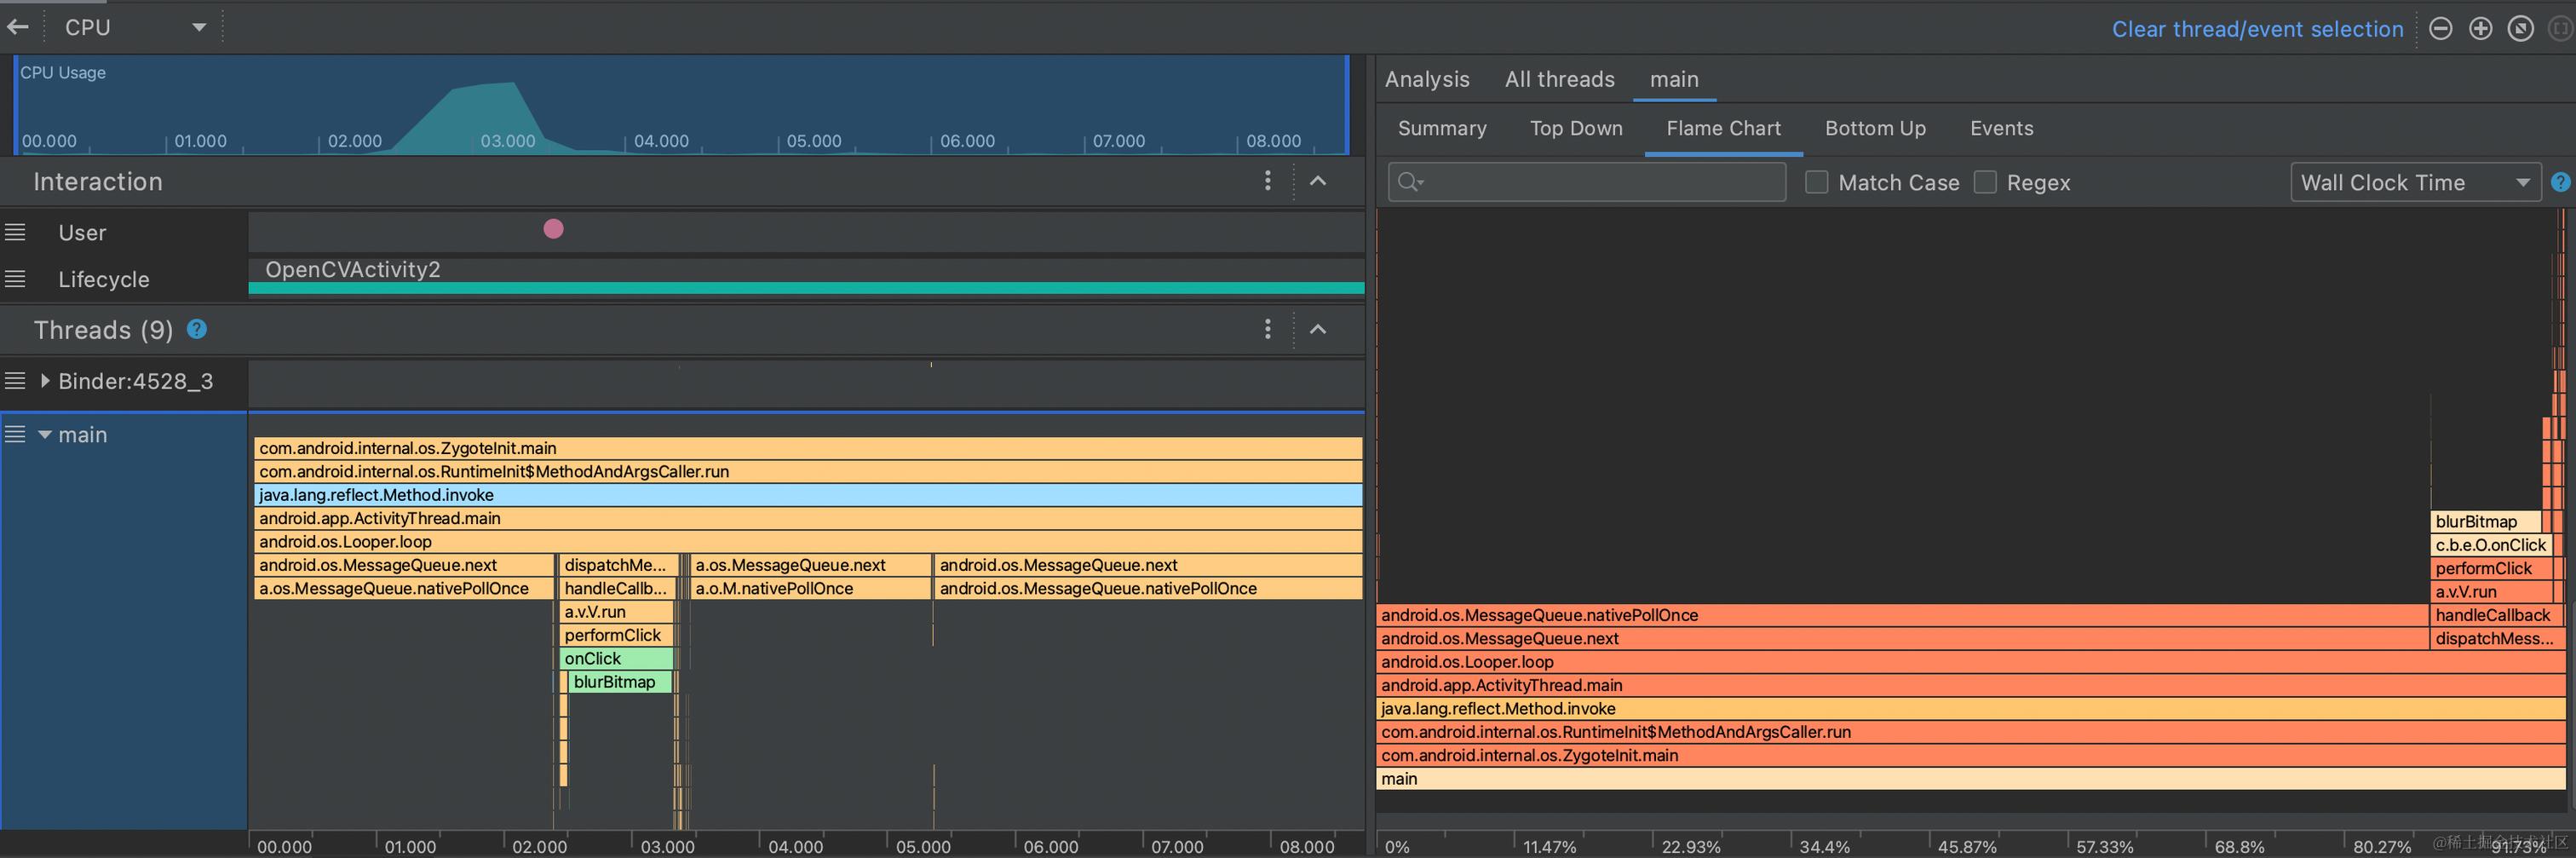Screen dimensions: 2576x858
Task: Select android.app.ActivityThread.main in the flame chart
Action: [1971, 685]
